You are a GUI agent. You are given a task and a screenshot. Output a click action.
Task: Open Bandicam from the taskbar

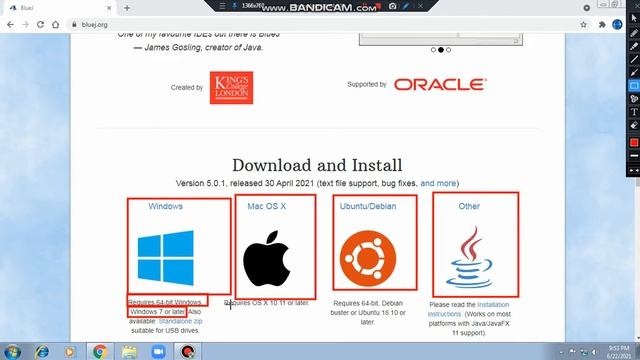[188, 352]
